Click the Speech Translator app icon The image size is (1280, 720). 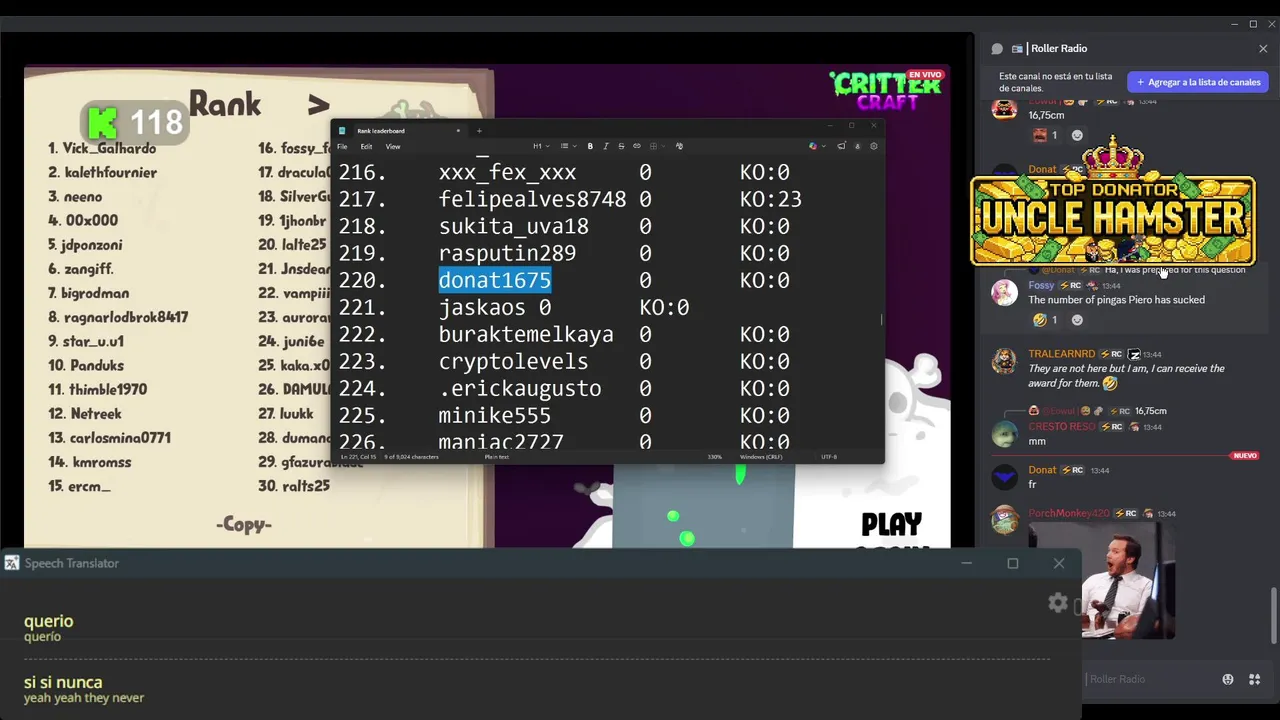tap(11, 563)
